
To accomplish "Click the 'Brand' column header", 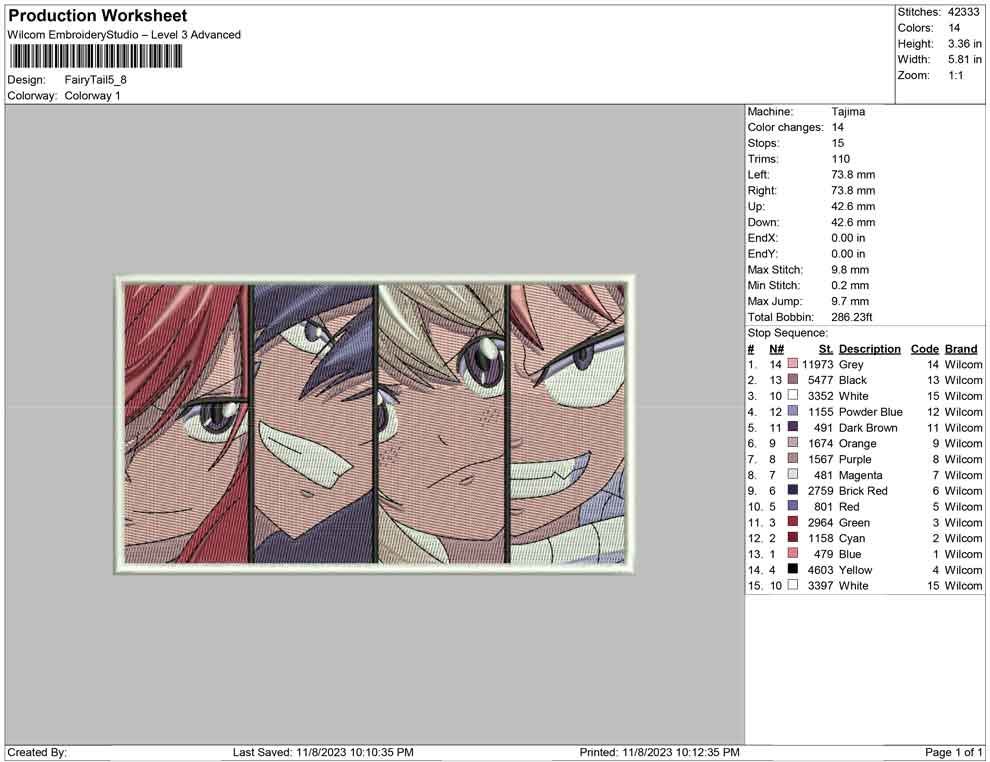I will [x=961, y=349].
